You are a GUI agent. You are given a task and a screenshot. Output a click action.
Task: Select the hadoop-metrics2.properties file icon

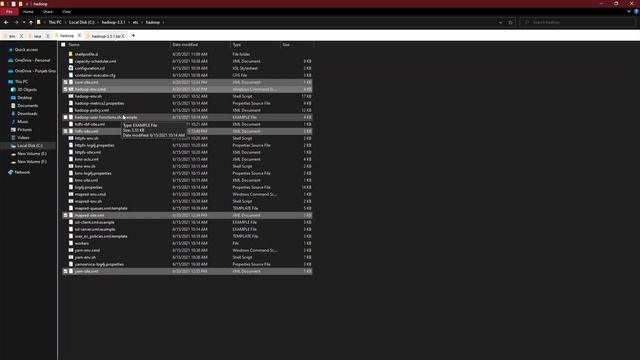tap(71, 103)
